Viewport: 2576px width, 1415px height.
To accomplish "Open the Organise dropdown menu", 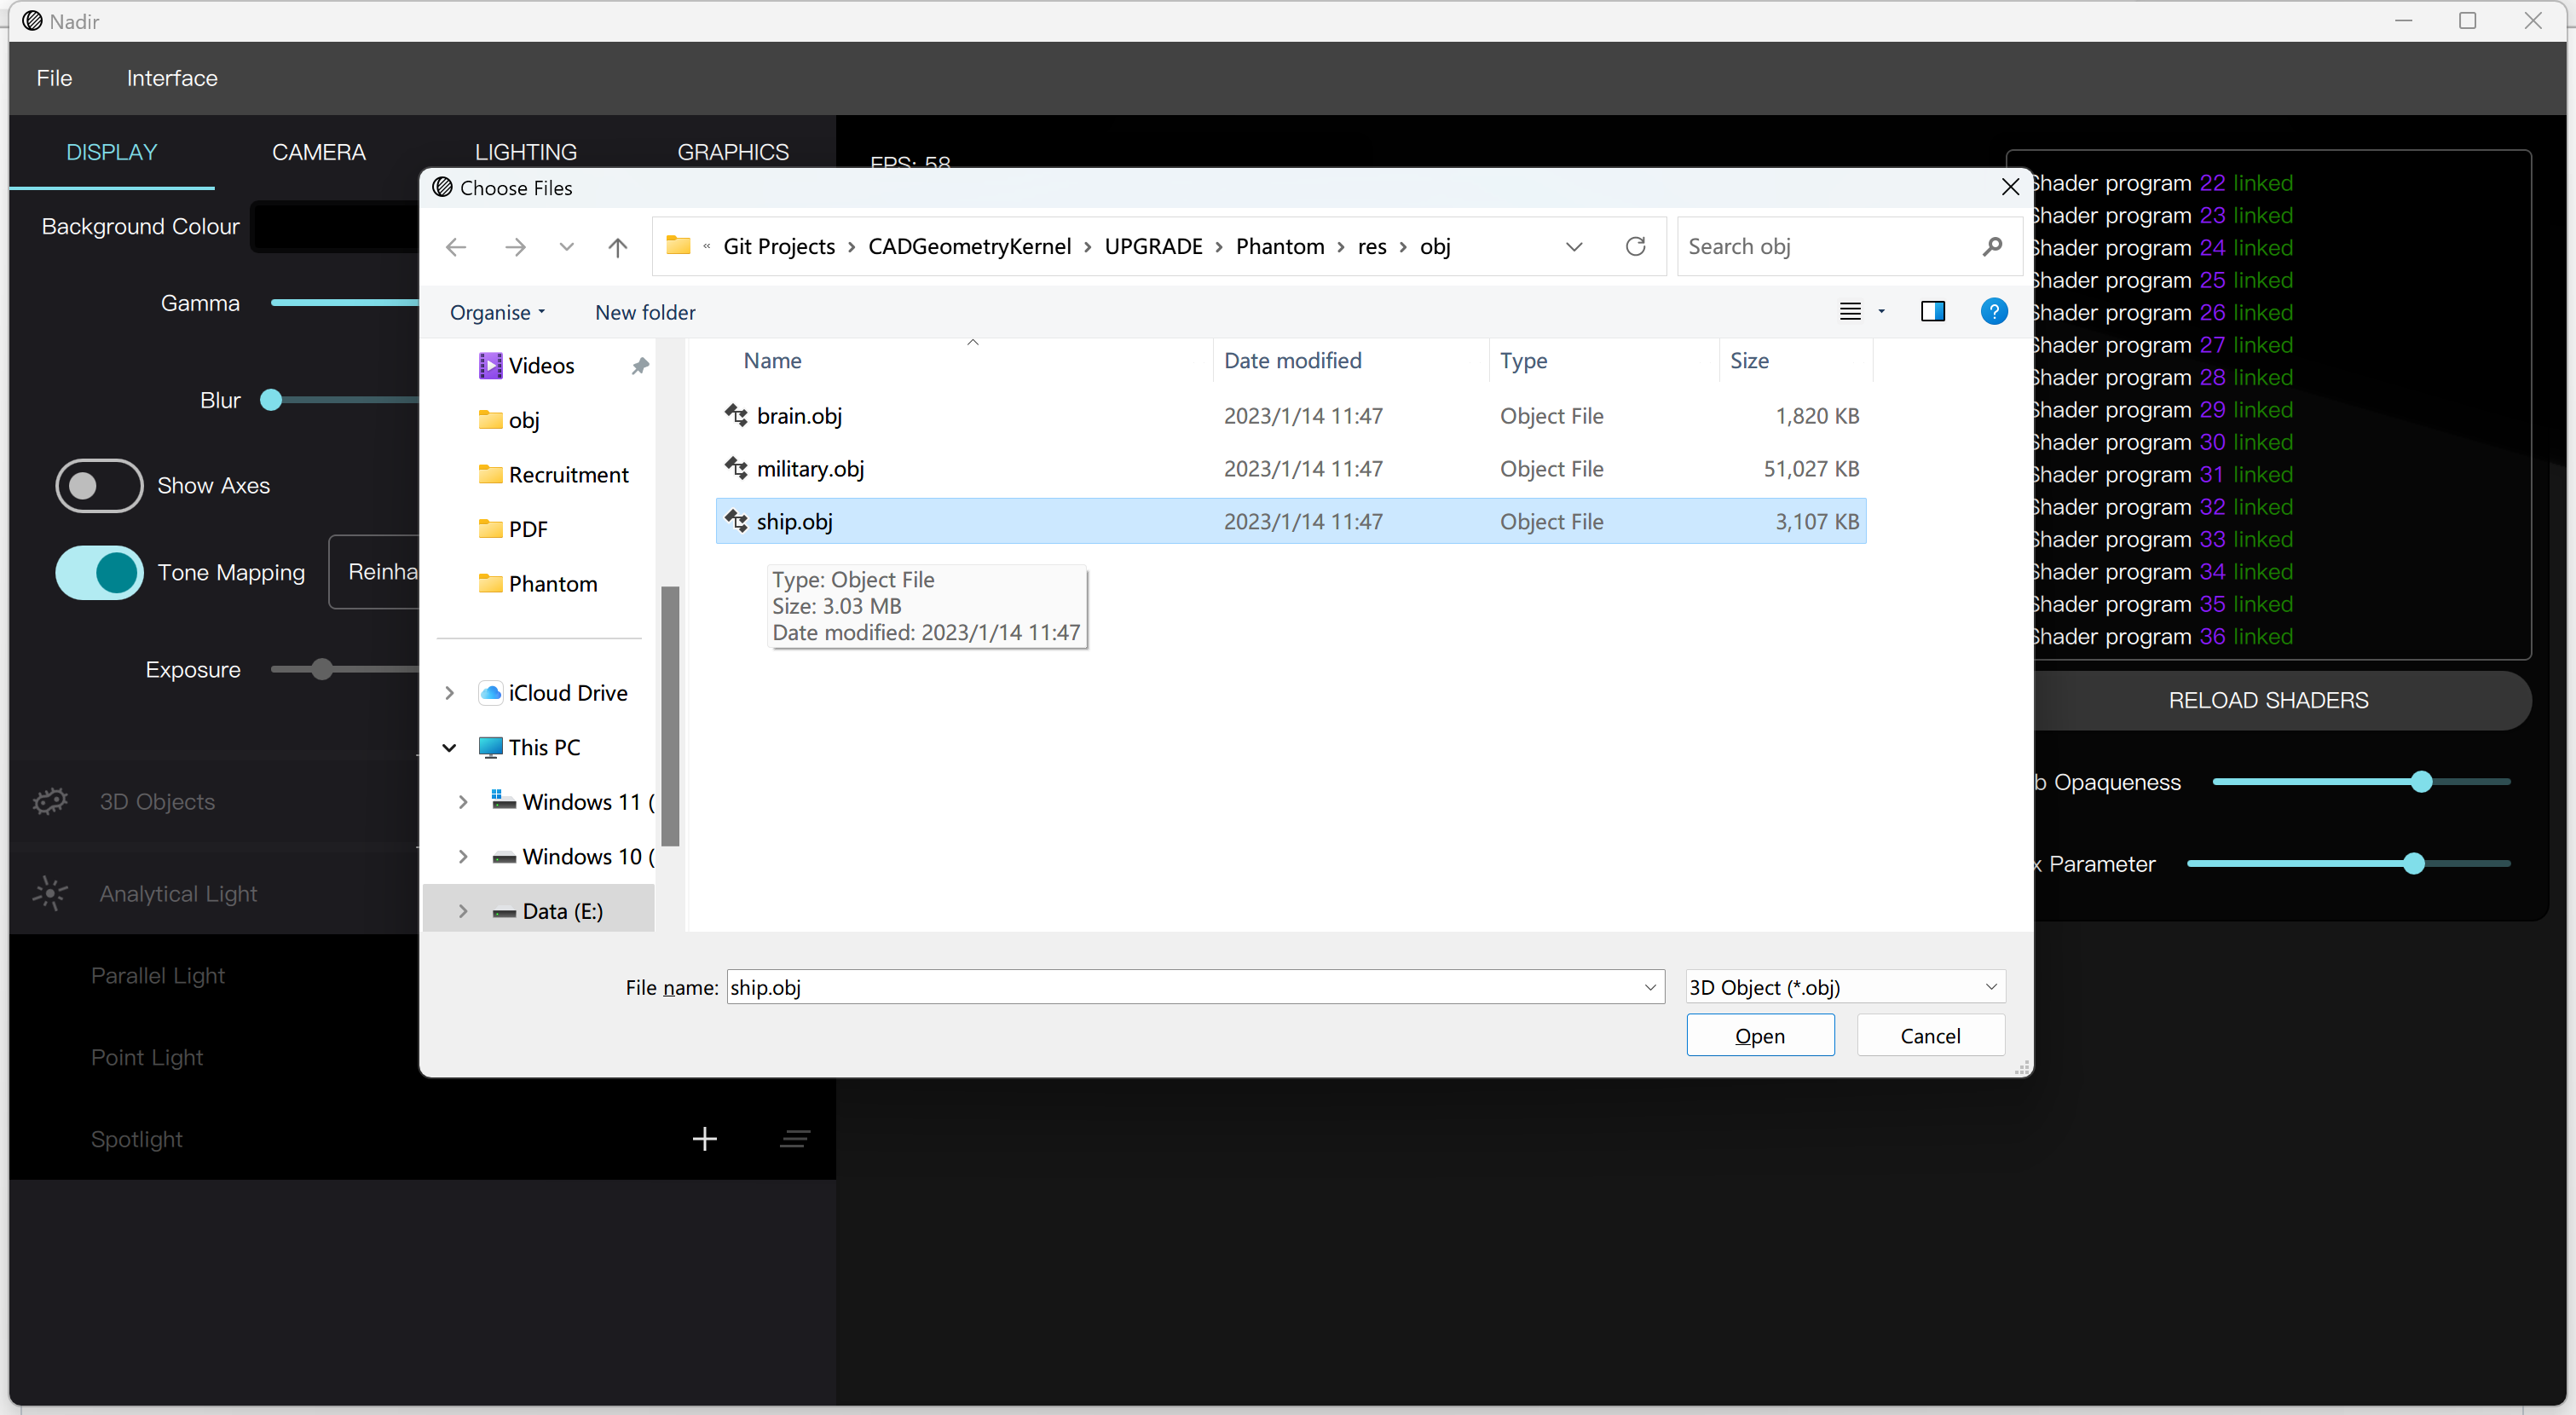I will pos(497,312).
